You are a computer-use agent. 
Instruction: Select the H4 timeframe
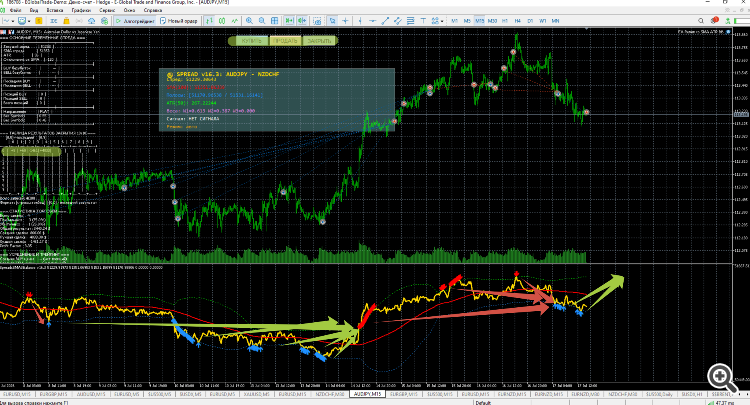(518, 21)
